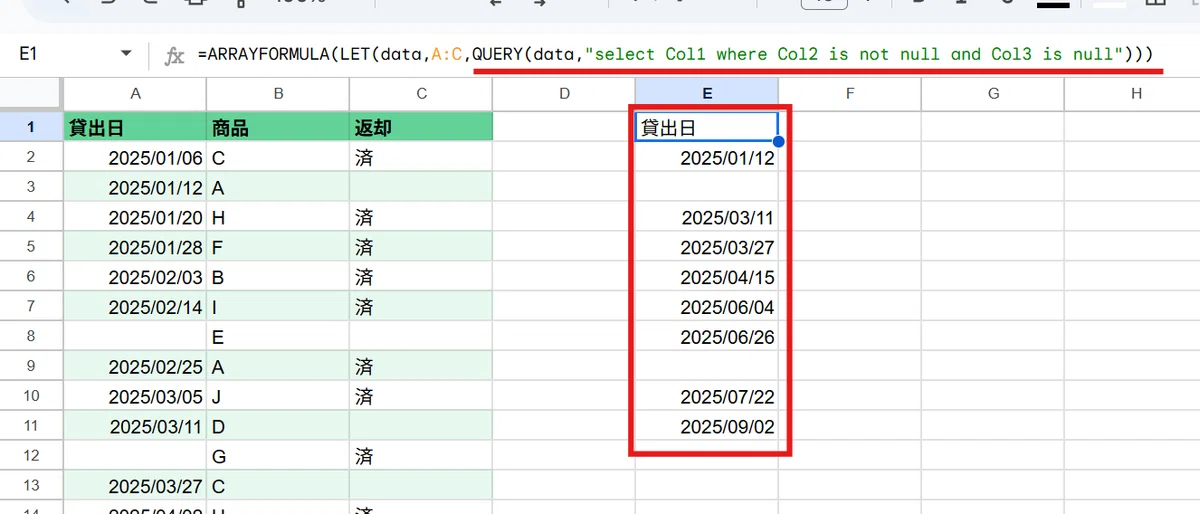The height and width of the screenshot is (514, 1200).
Task: Click 2025/03/27 in column A
Action: pyautogui.click(x=135, y=486)
